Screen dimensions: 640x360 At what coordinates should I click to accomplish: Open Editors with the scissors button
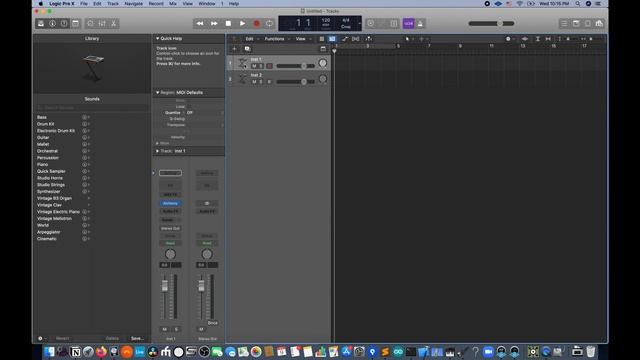pos(113,24)
